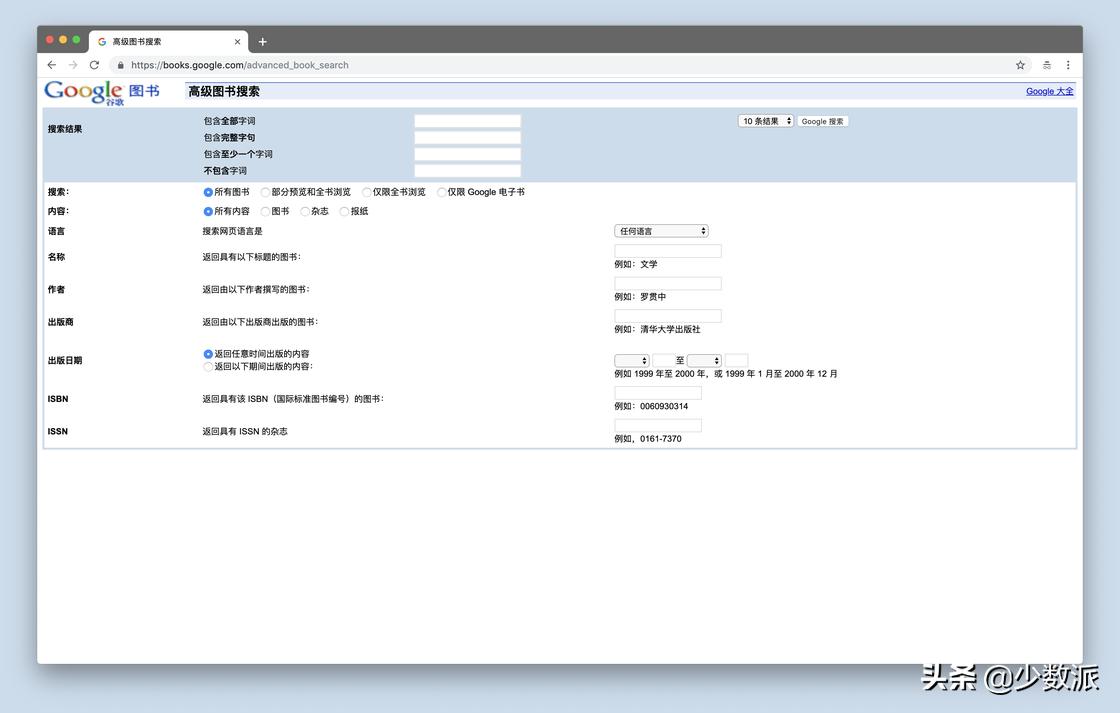
Task: Open the 10 条结果 dropdown
Action: tap(766, 121)
